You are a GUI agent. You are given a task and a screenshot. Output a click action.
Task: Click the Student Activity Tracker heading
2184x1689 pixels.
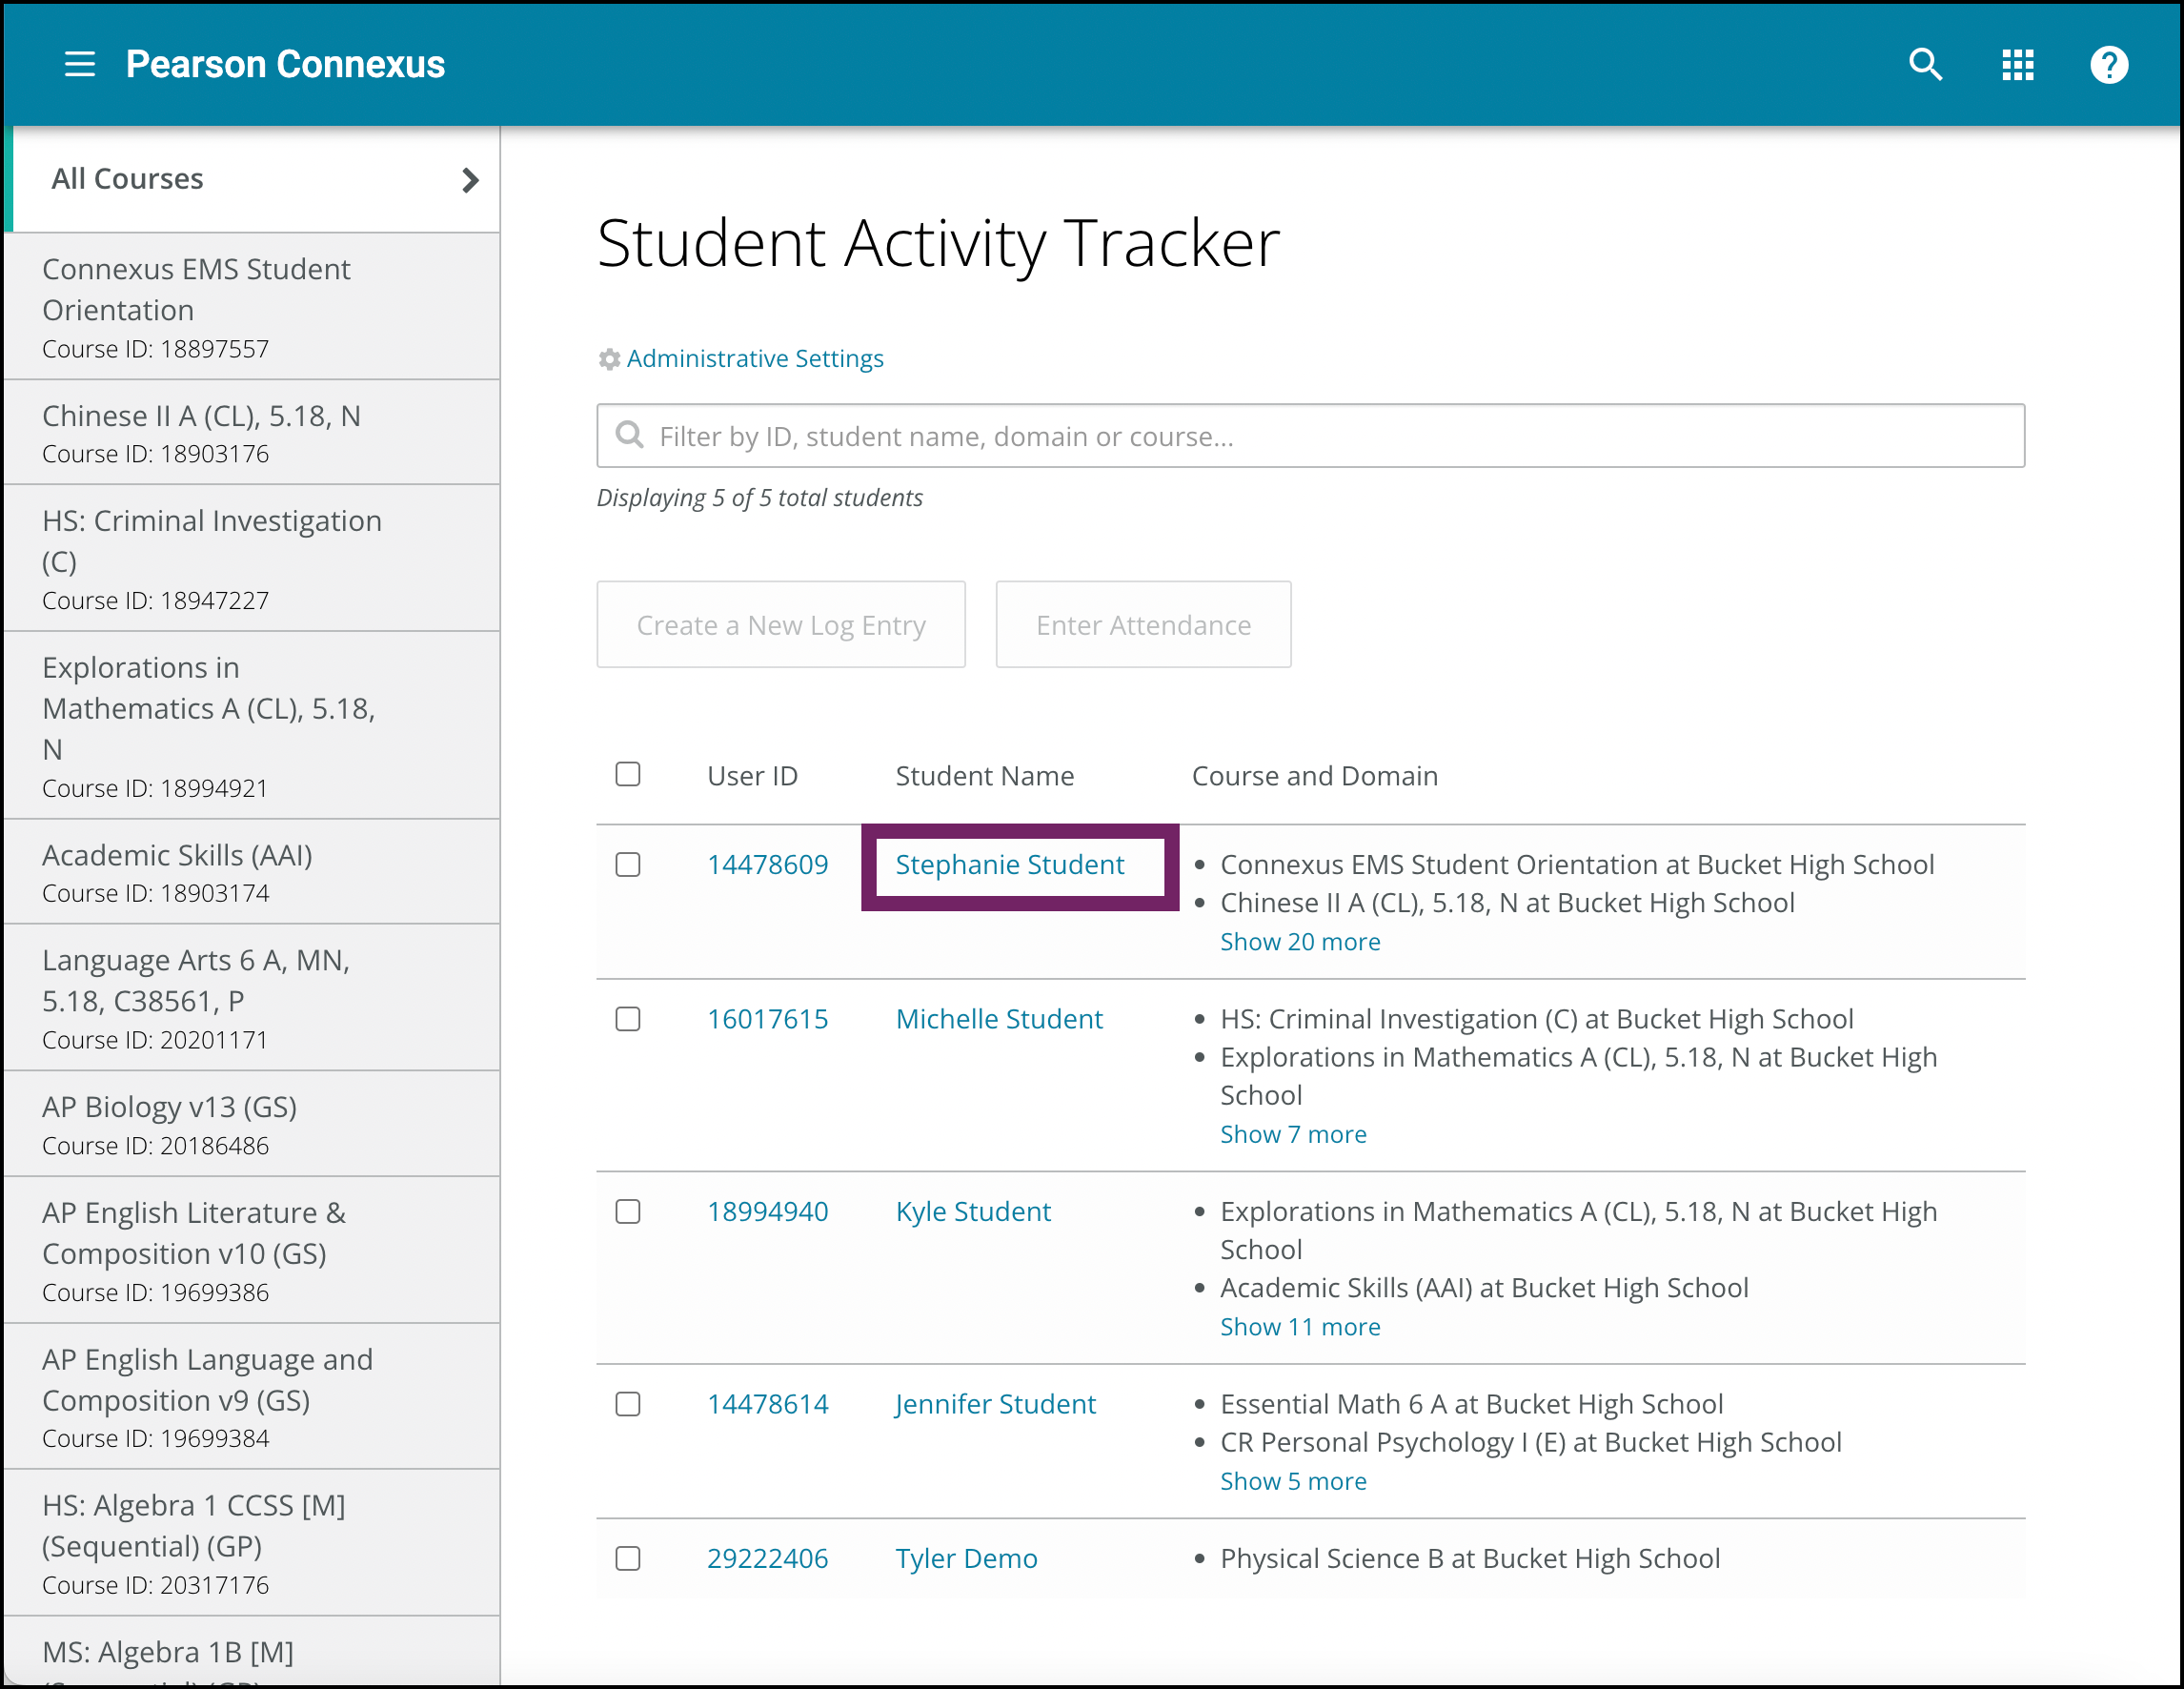coord(938,243)
